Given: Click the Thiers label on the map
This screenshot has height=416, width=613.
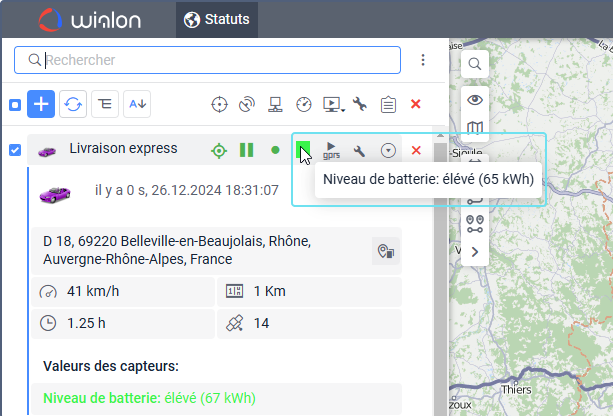Looking at the screenshot, I should [516, 389].
